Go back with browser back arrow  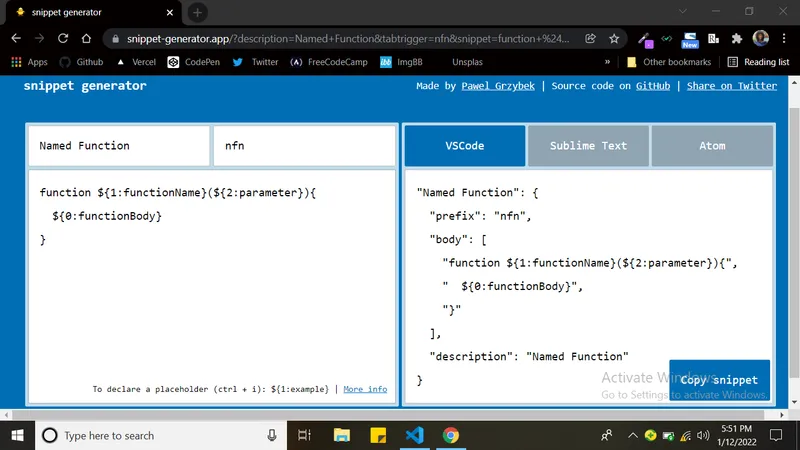tap(16, 39)
